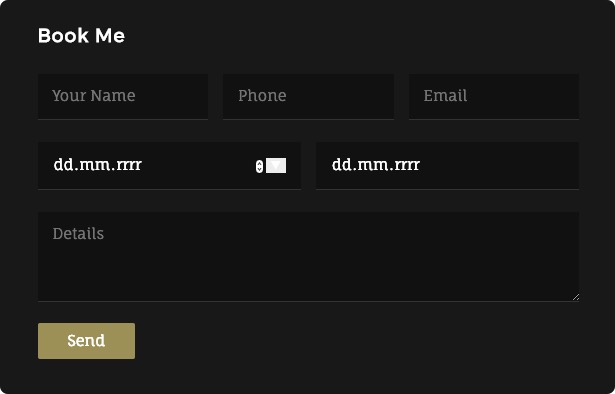Viewport: 615px width, 394px height.
Task: Click the Book Me heading
Action: 81,36
